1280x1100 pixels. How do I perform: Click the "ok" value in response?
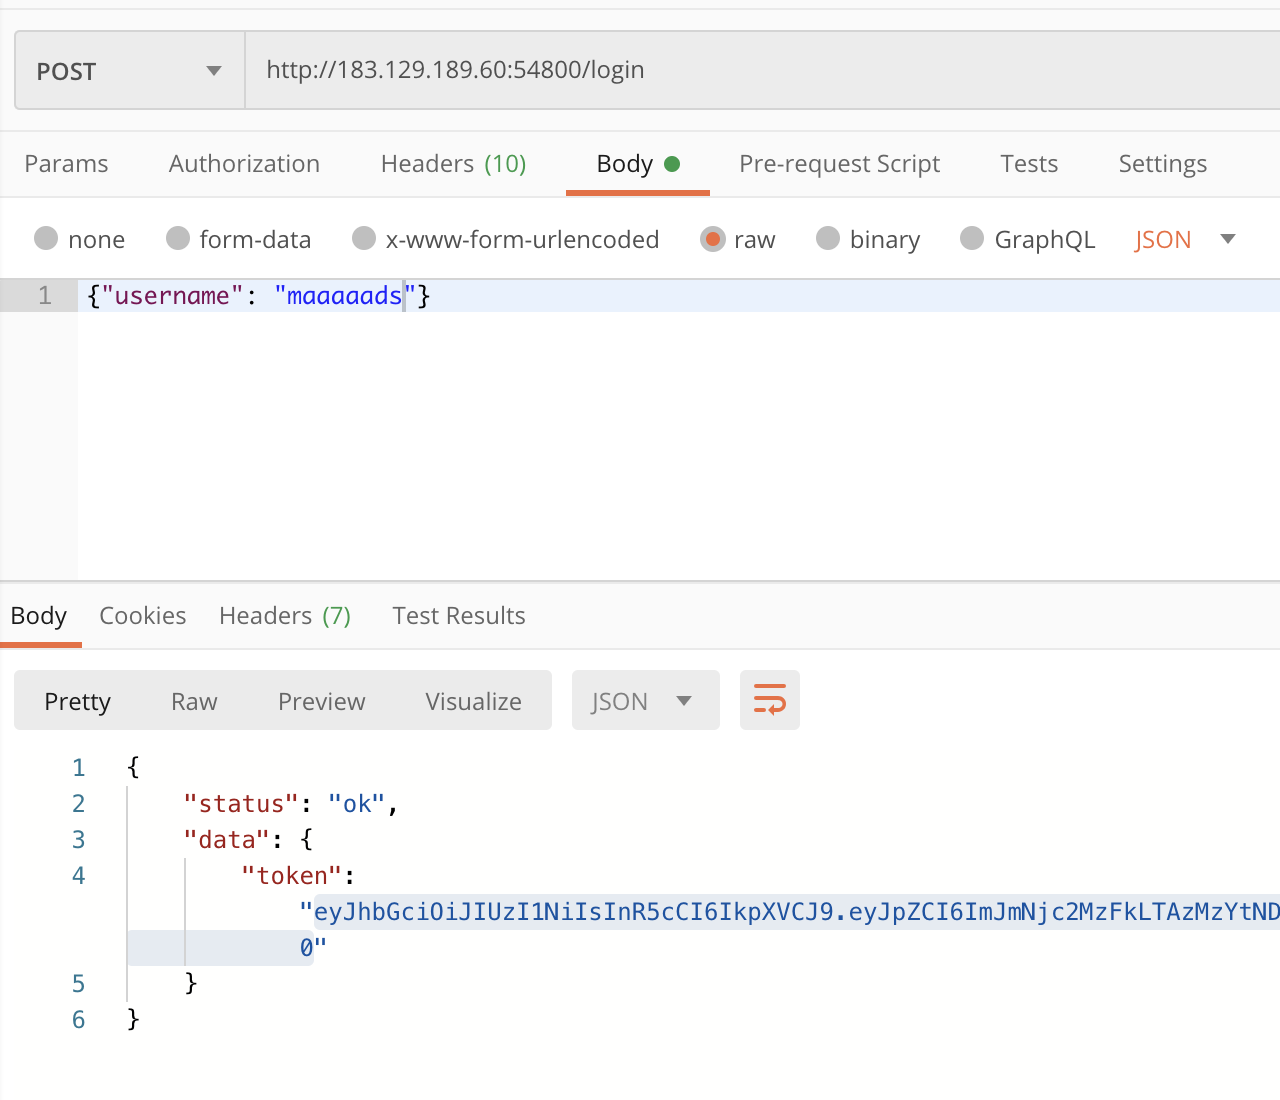click(x=357, y=804)
